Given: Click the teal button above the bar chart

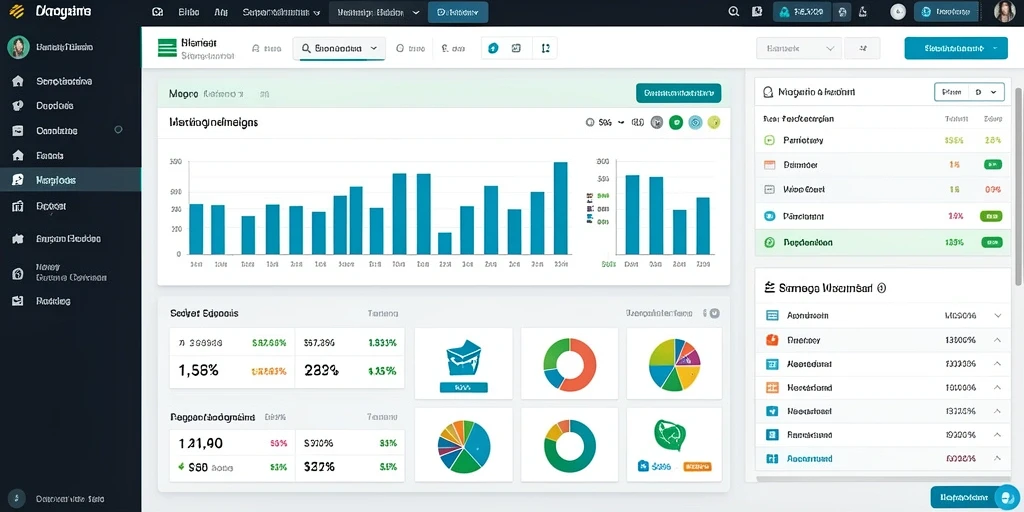Looking at the screenshot, I should pyautogui.click(x=679, y=93).
